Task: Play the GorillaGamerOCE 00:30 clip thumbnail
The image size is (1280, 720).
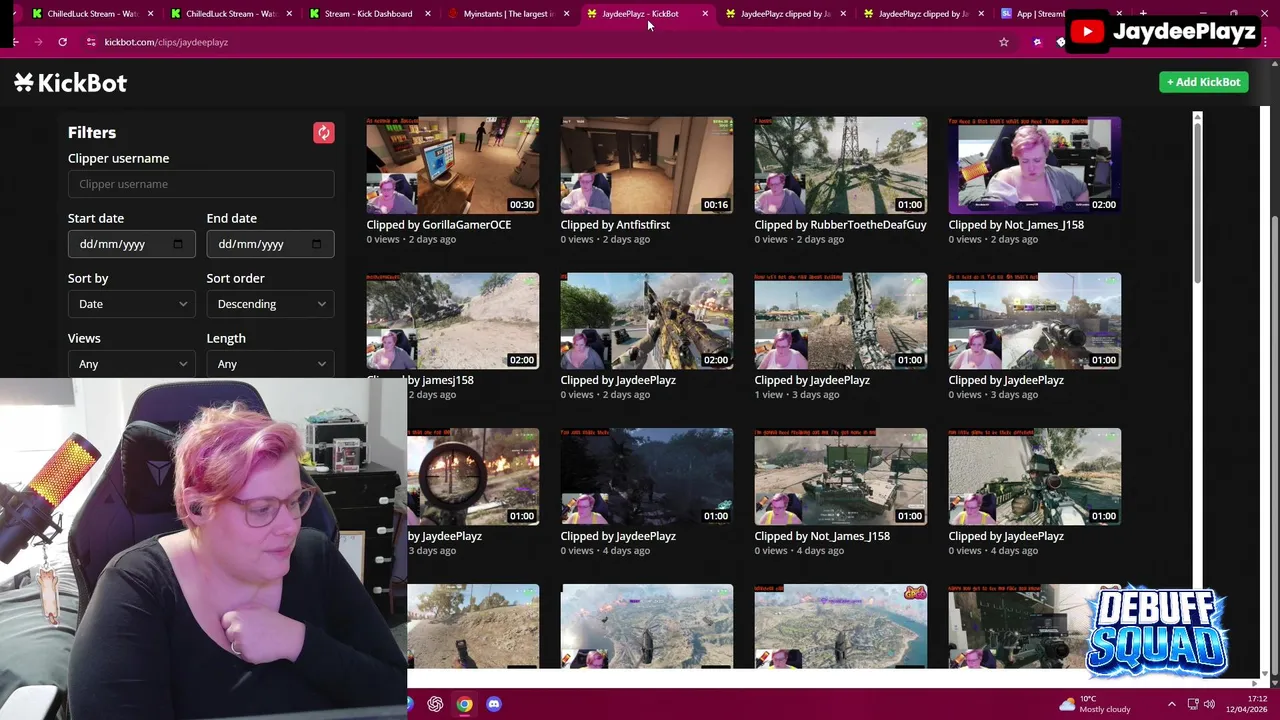Action: pyautogui.click(x=453, y=165)
